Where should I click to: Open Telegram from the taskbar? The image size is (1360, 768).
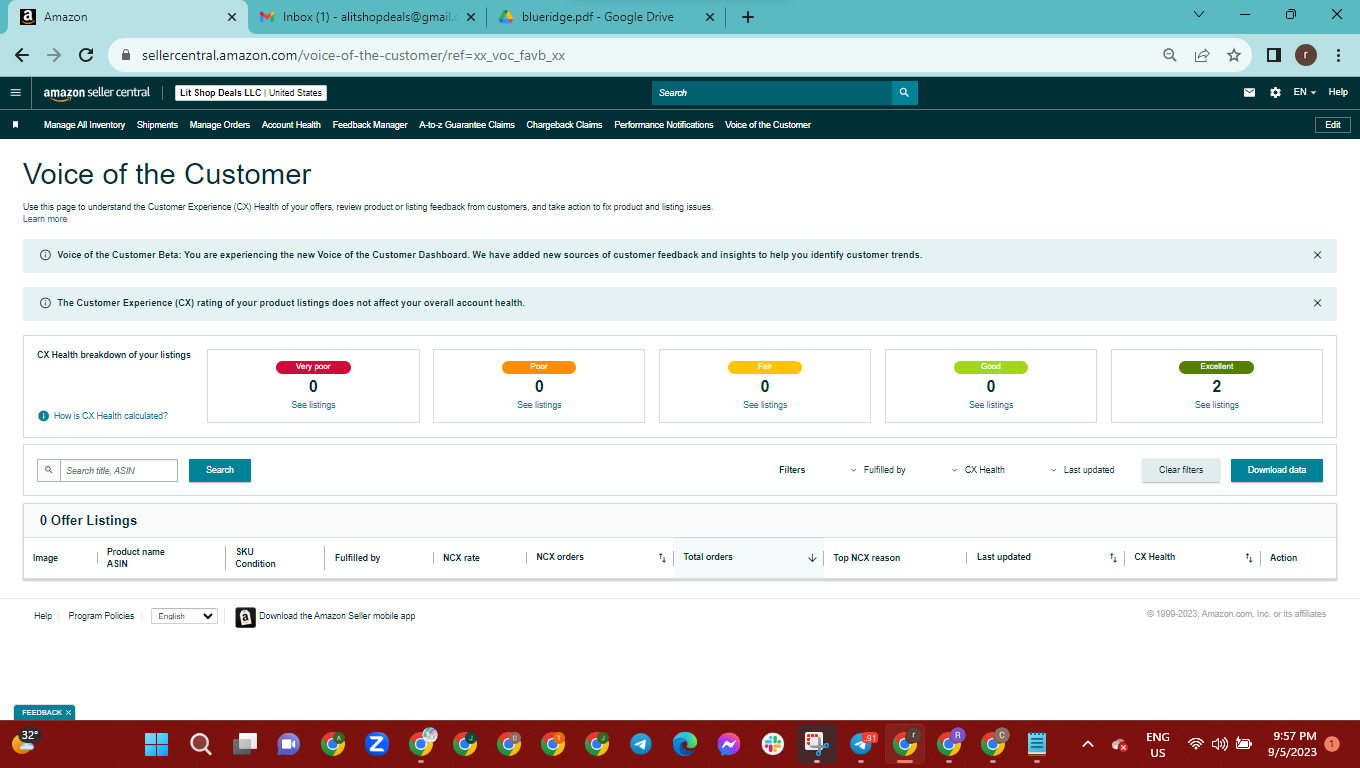641,744
